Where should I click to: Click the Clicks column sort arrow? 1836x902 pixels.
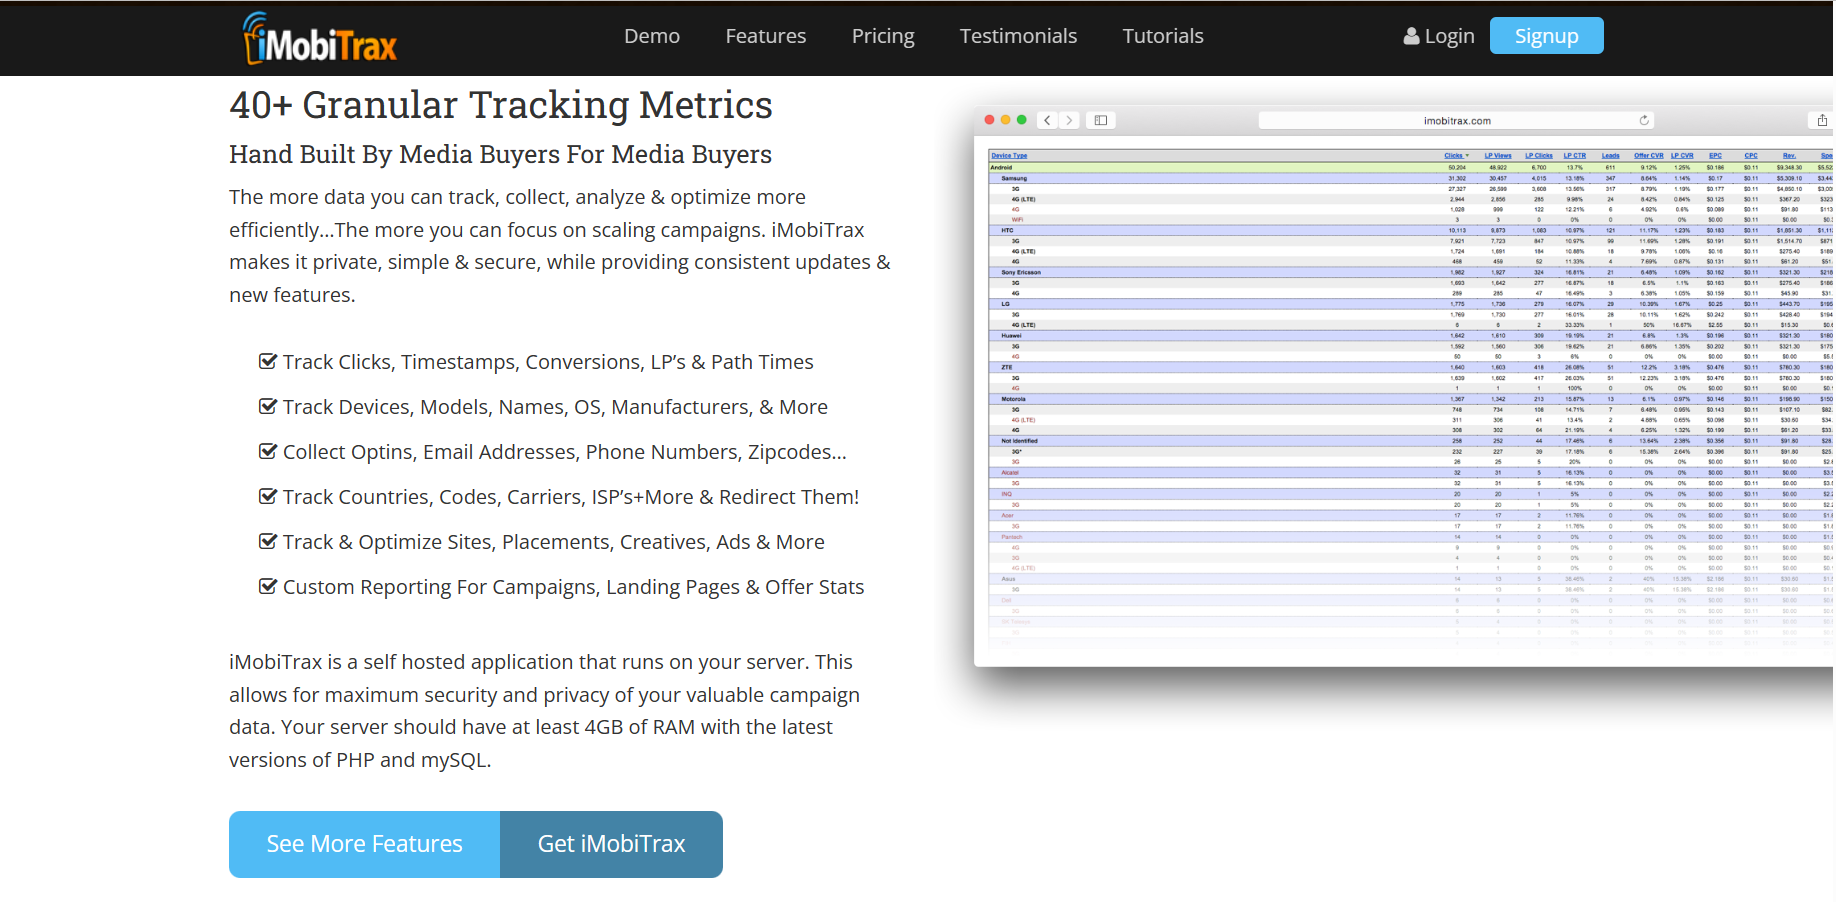click(x=1467, y=156)
